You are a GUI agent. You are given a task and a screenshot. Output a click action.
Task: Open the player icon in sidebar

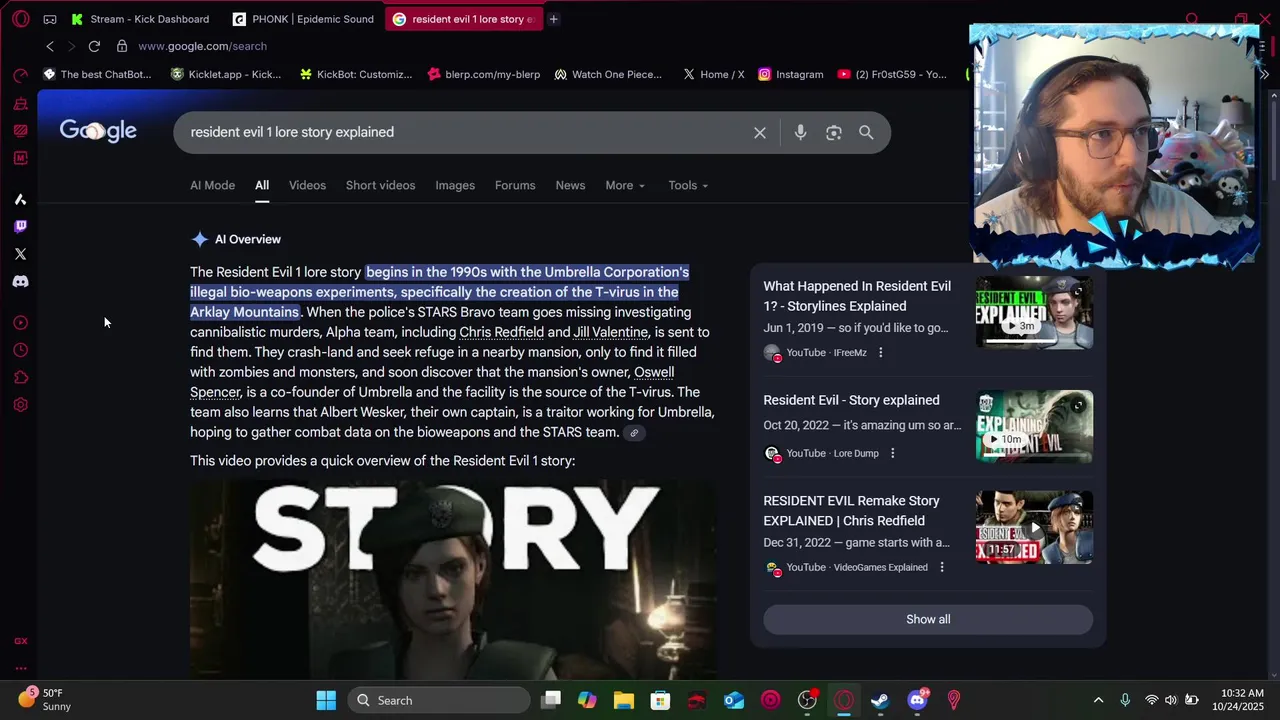pos(20,323)
